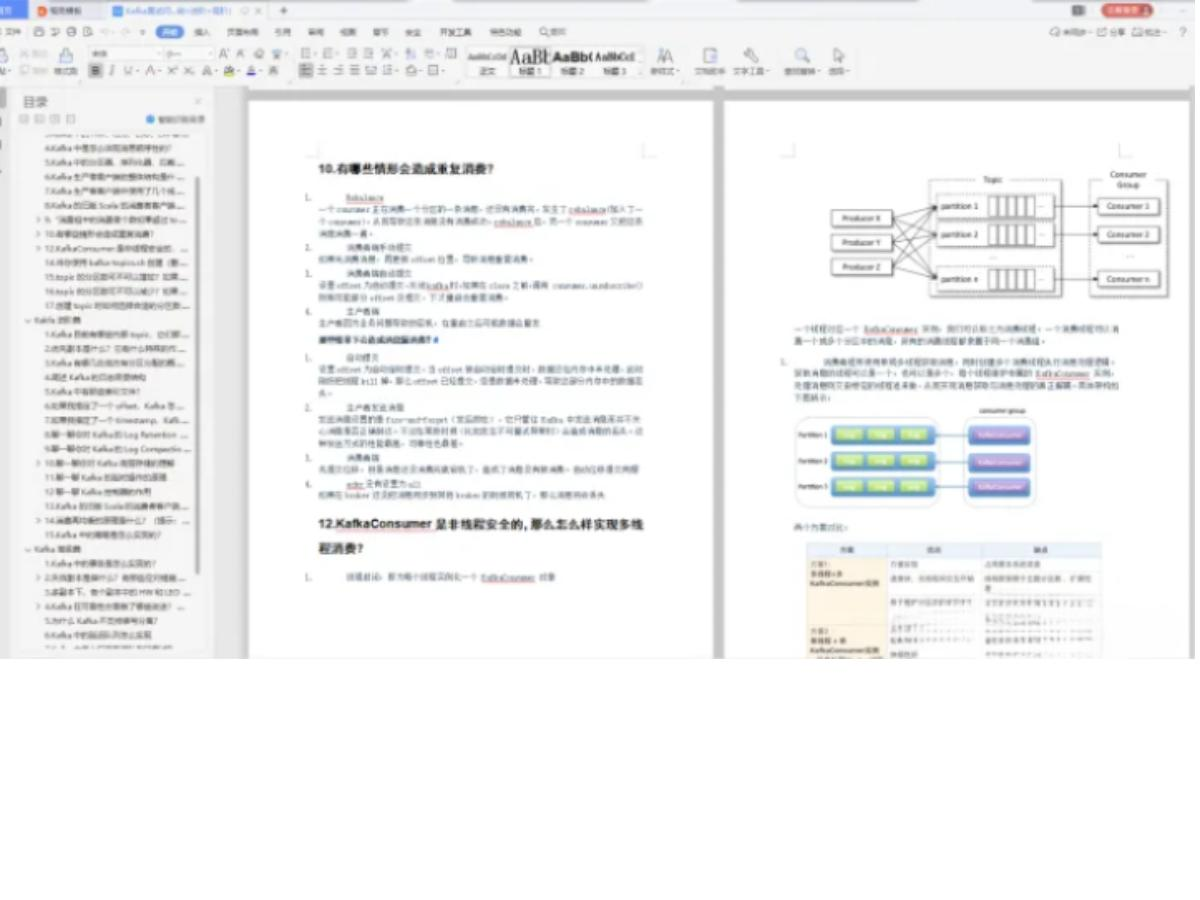Click the numbered list icon
The height and width of the screenshot is (900, 1200).
(x=327, y=54)
